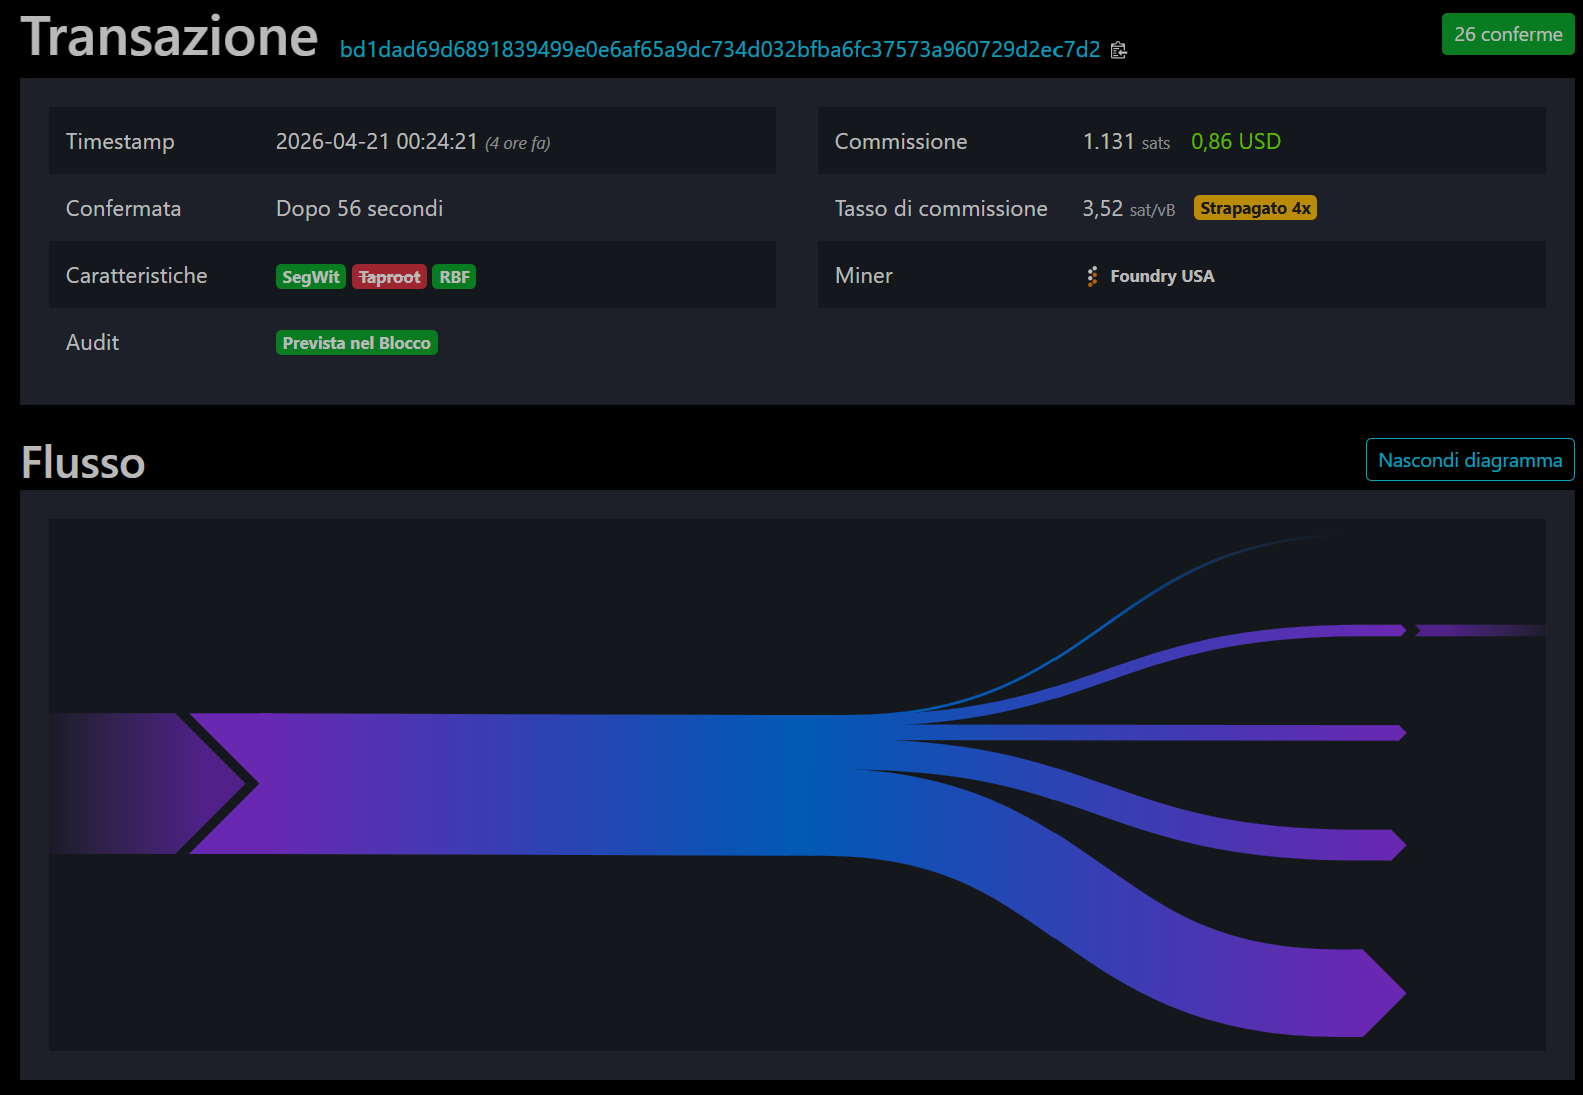Viewport: 1583px width, 1095px height.
Task: Click the Timestamp row label
Action: coord(120,142)
